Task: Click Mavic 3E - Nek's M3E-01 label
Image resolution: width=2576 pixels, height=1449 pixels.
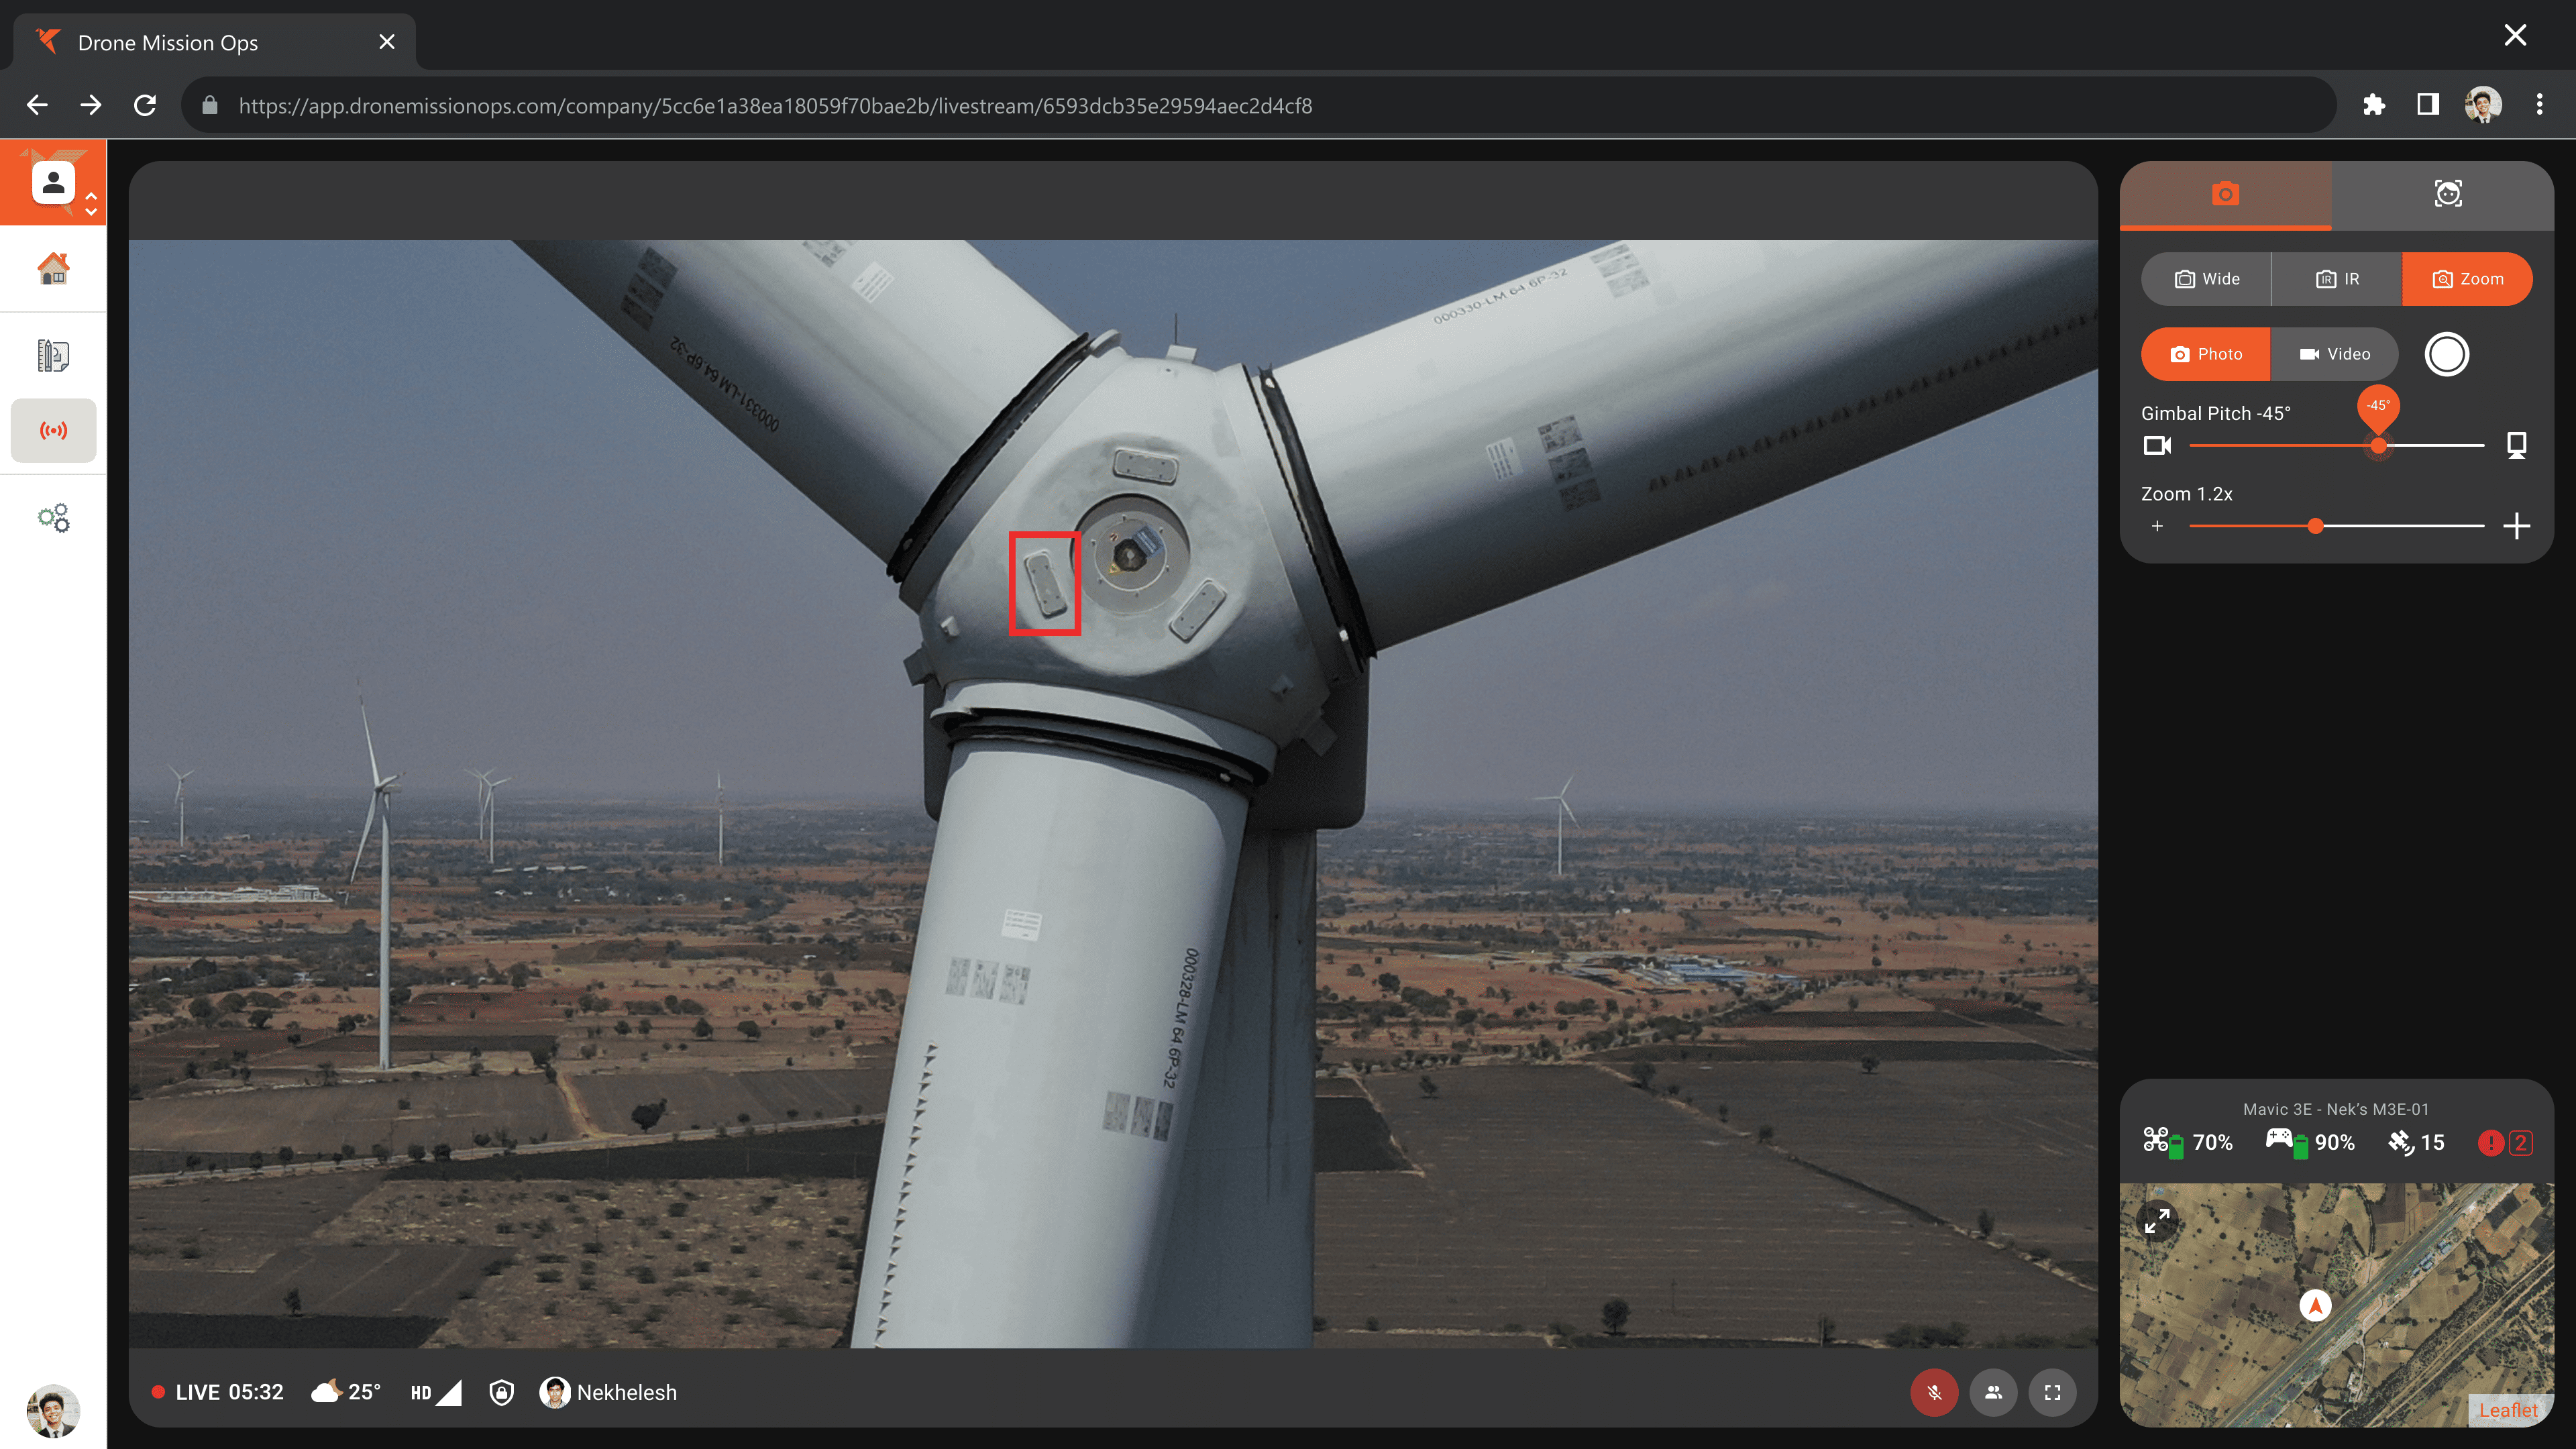Action: (x=2336, y=1109)
